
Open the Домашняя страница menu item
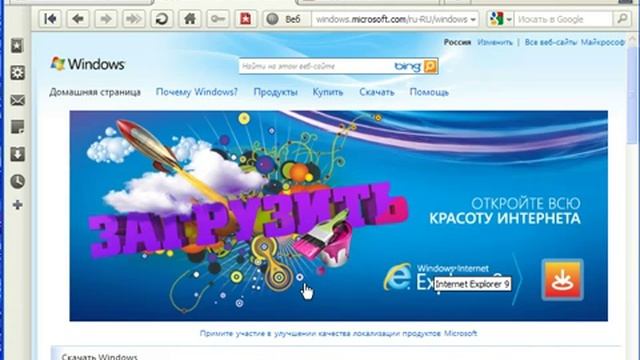(95, 92)
